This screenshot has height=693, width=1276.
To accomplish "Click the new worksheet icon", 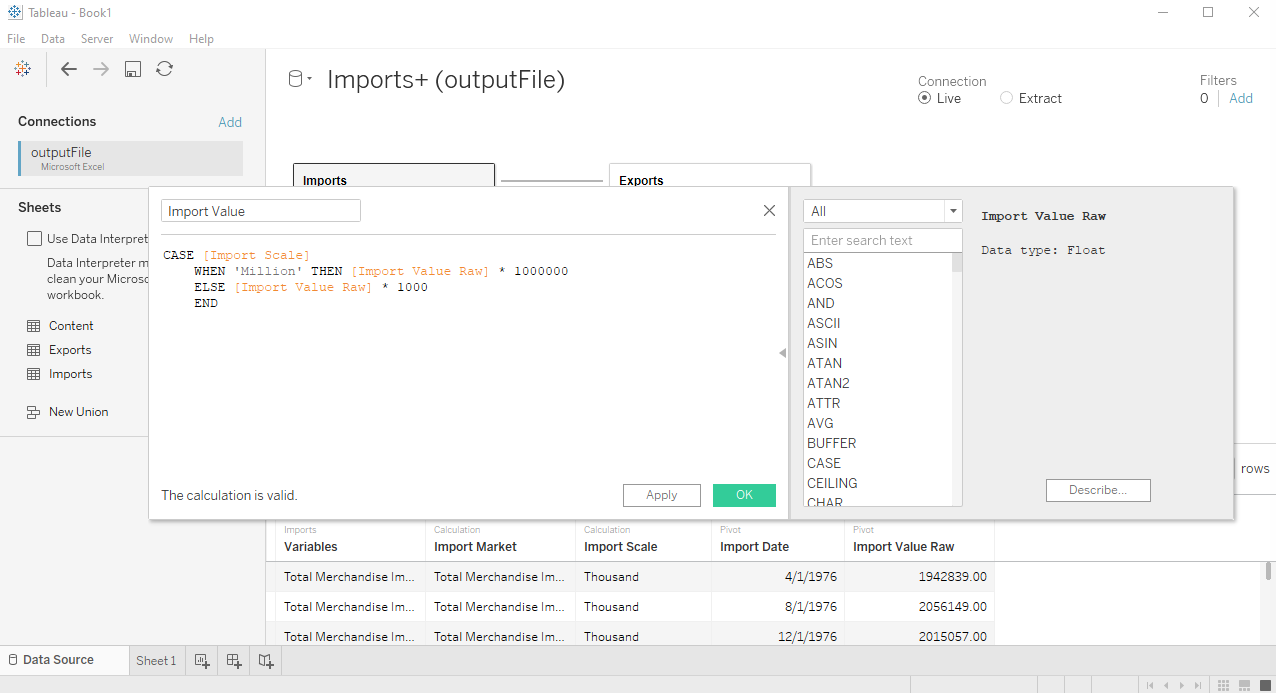I will click(202, 661).
